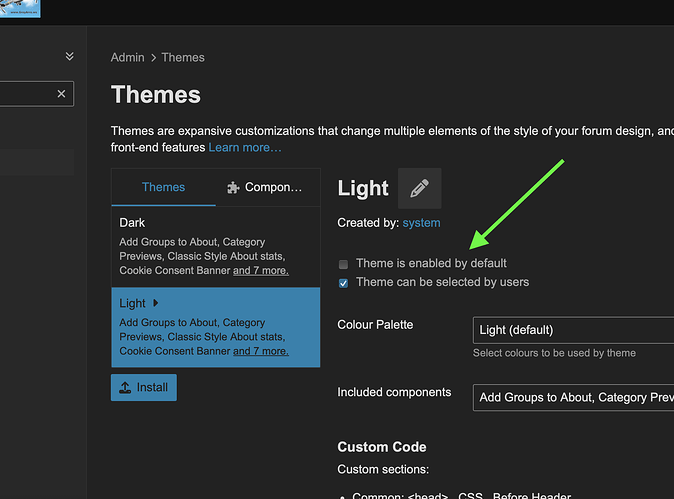The height and width of the screenshot is (499, 674).
Task: Go to Admin in the breadcrumb
Action: pos(128,58)
